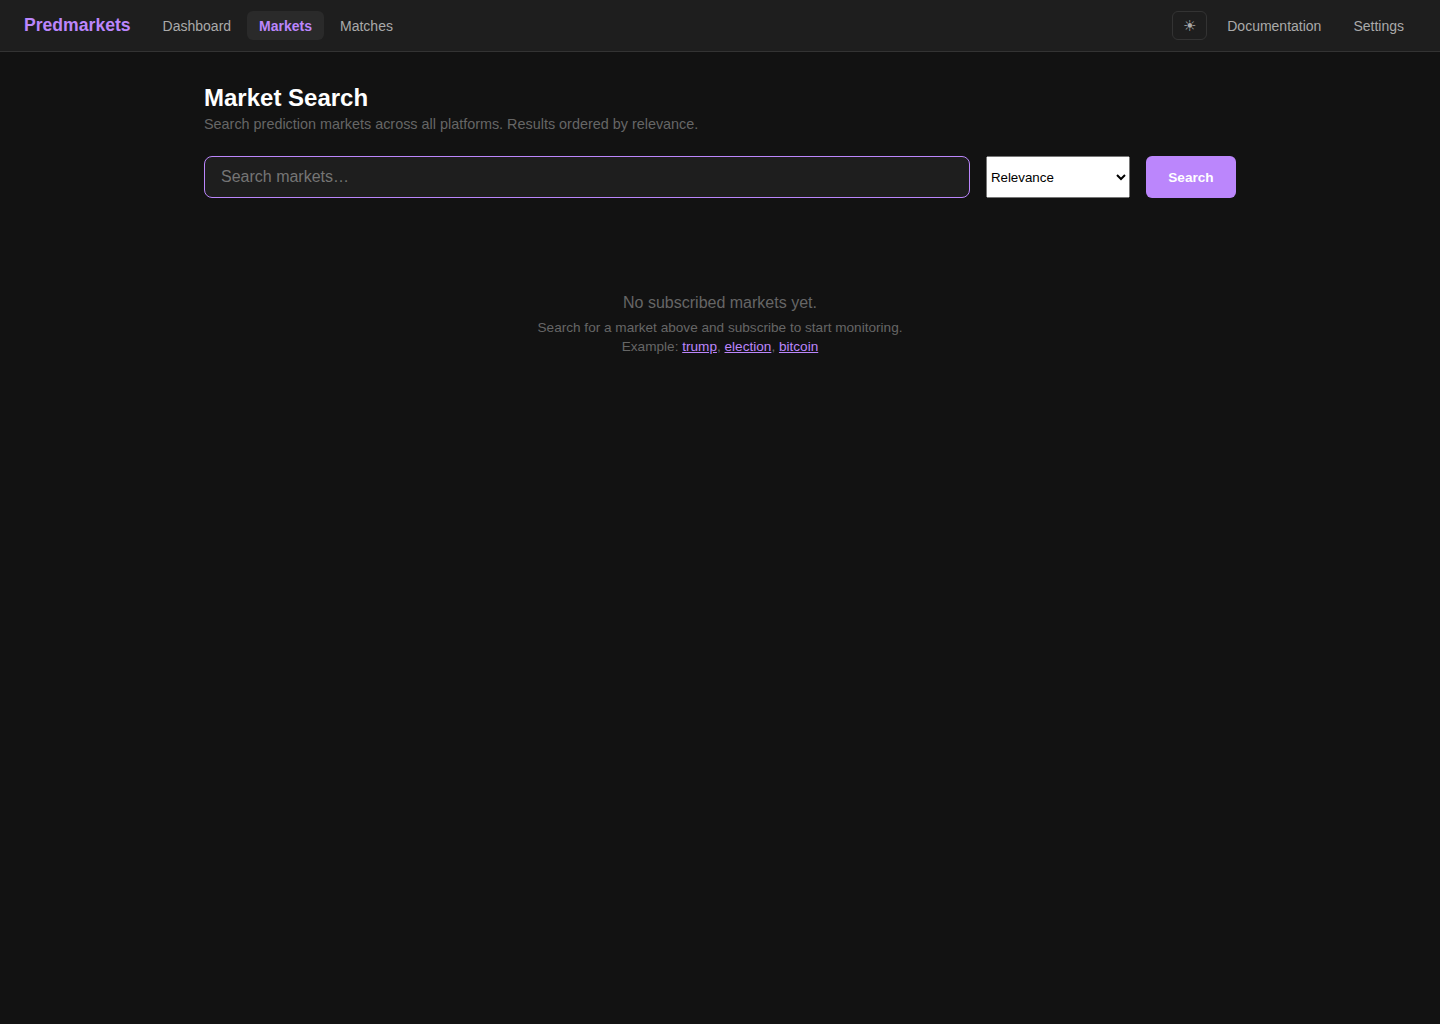The width and height of the screenshot is (1440, 1024).
Task: Click the election example link
Action: [x=747, y=346]
